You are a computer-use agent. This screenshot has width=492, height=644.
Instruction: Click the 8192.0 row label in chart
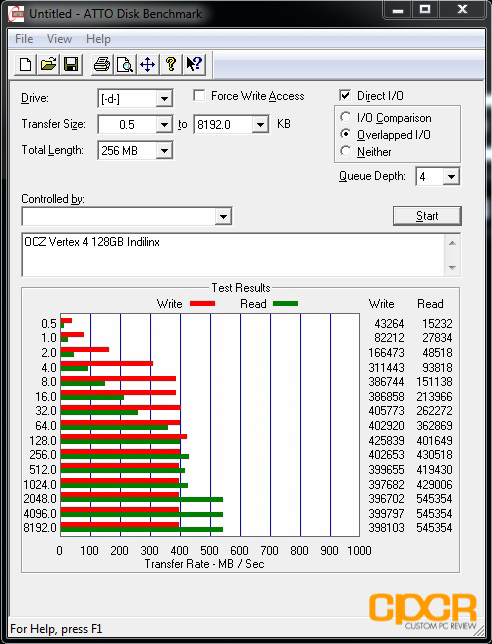tap(40, 527)
